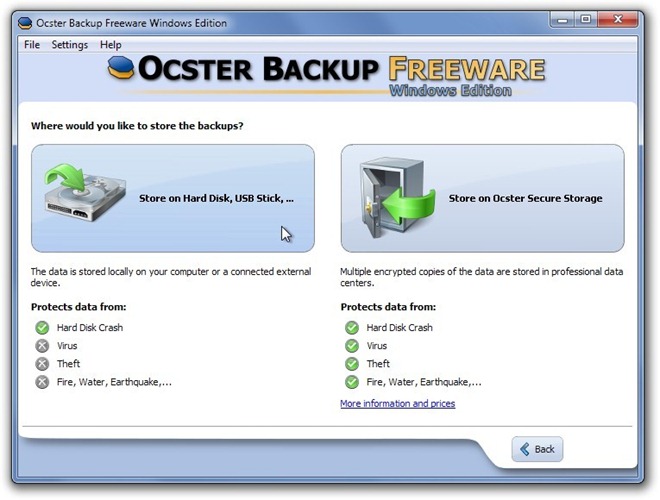Click green check icon next to left Hard Disk Crash
This screenshot has width=660, height=500.
[x=42, y=327]
